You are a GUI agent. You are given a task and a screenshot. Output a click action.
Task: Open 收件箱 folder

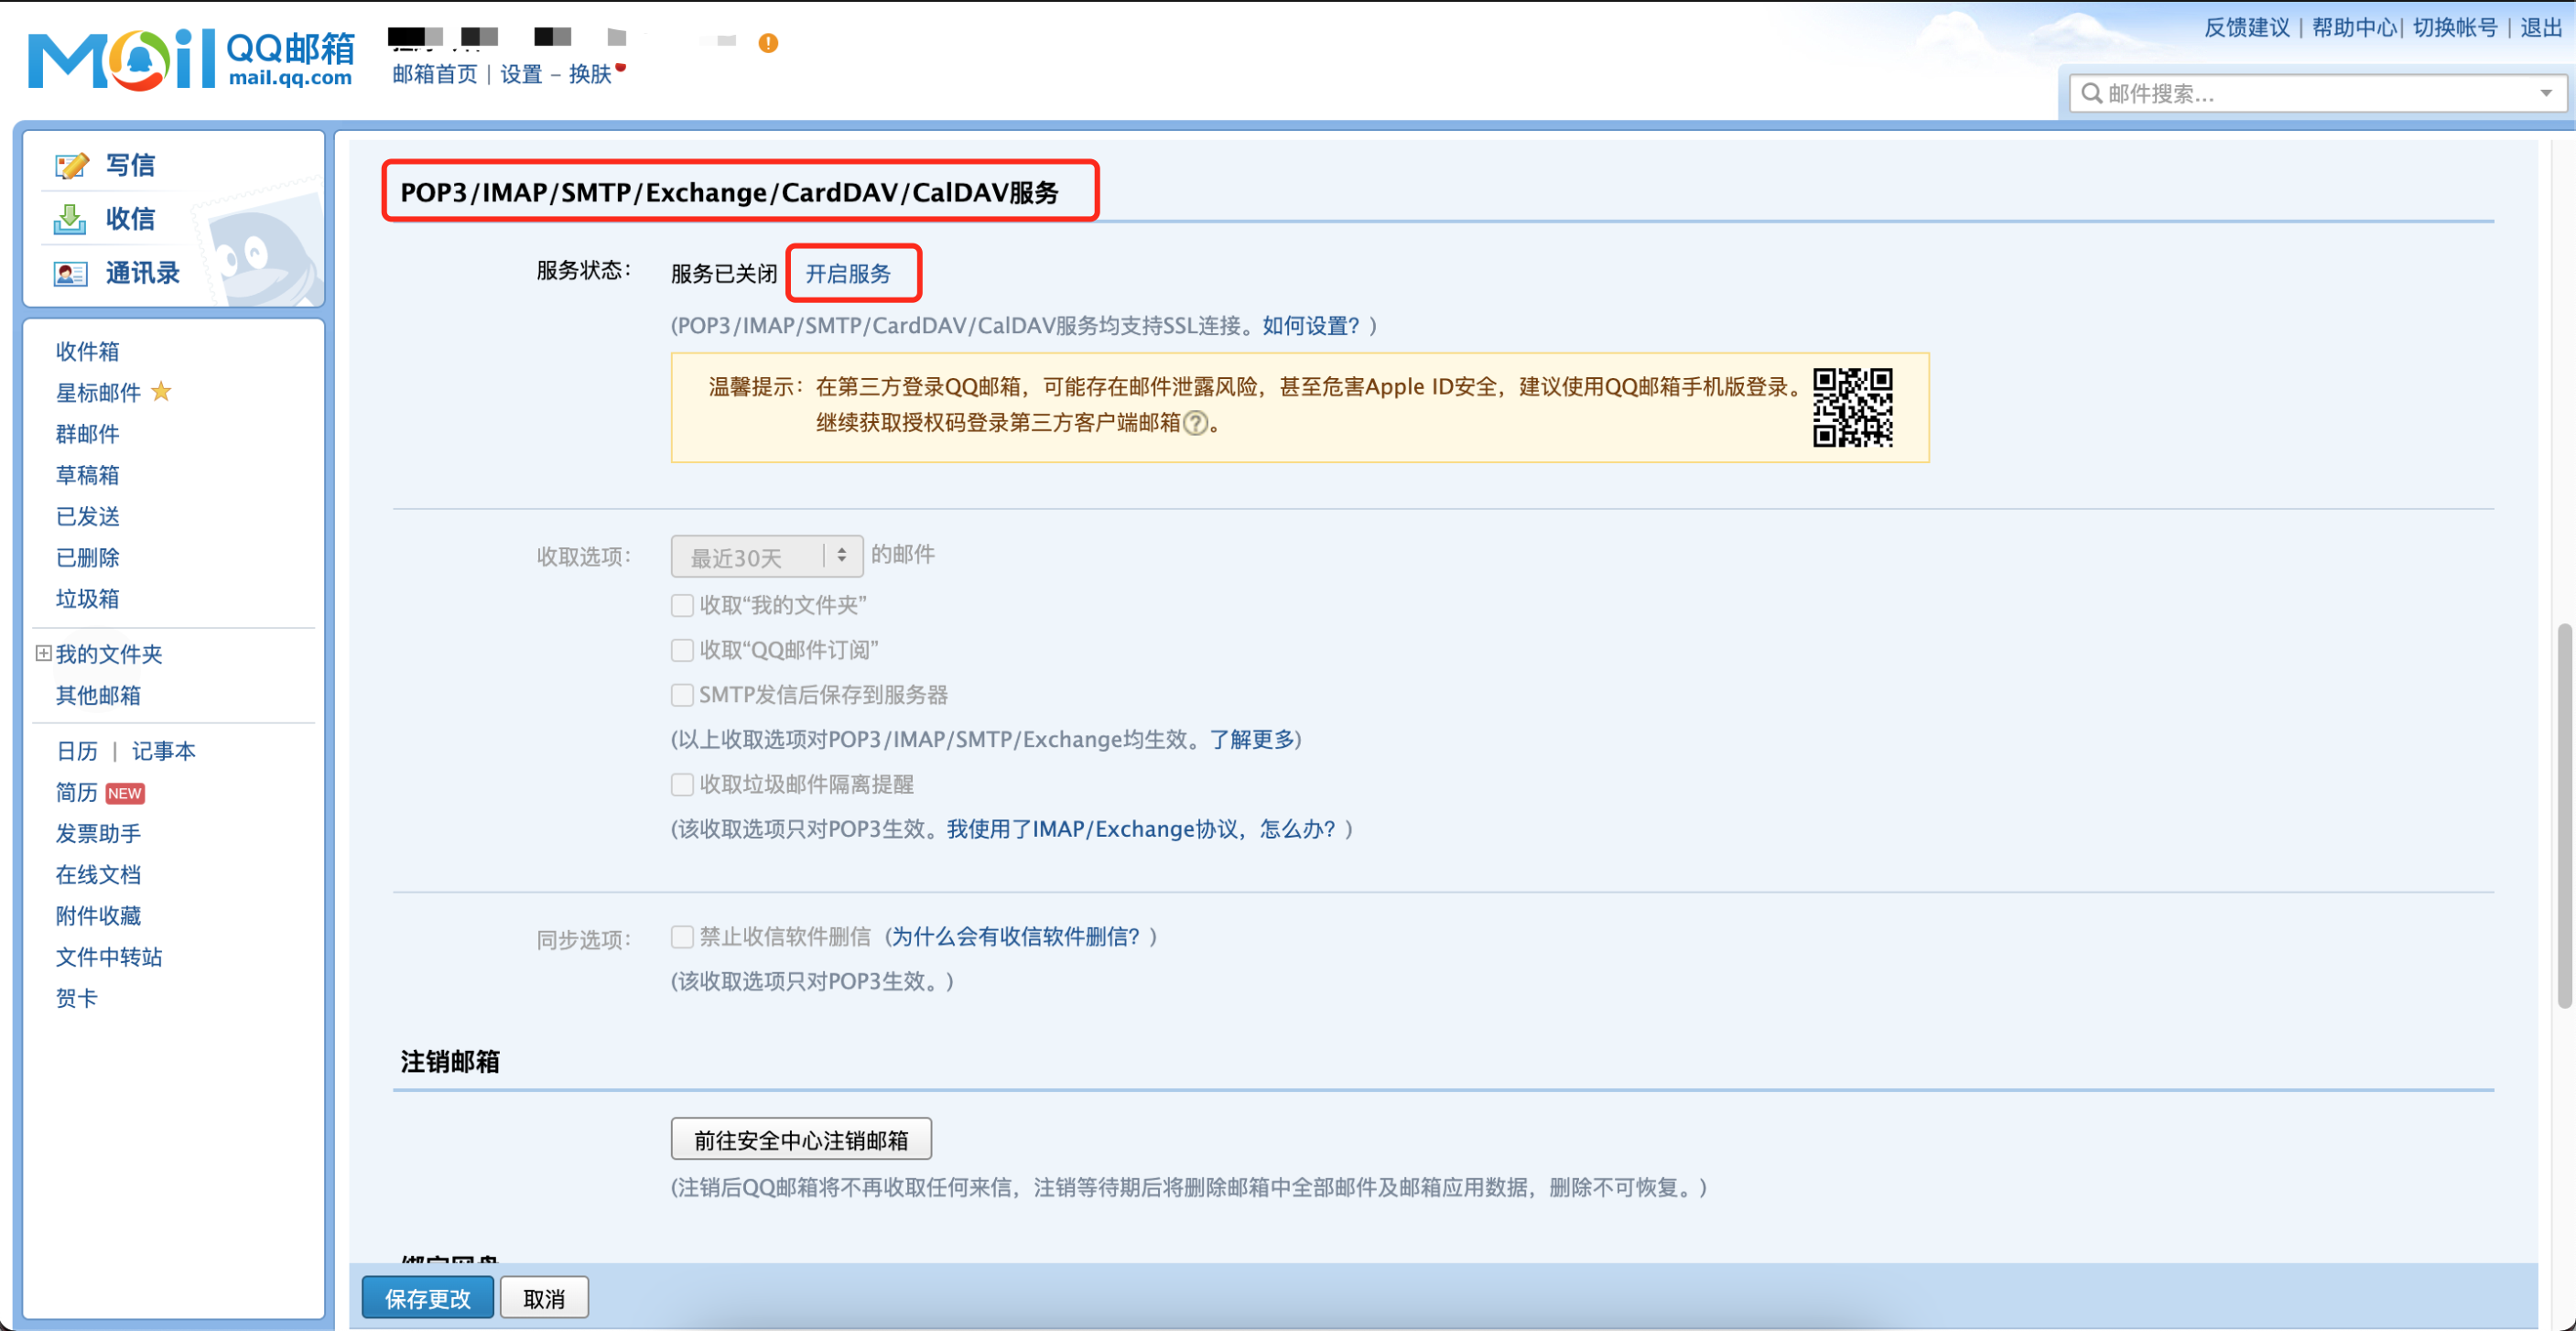click(87, 351)
